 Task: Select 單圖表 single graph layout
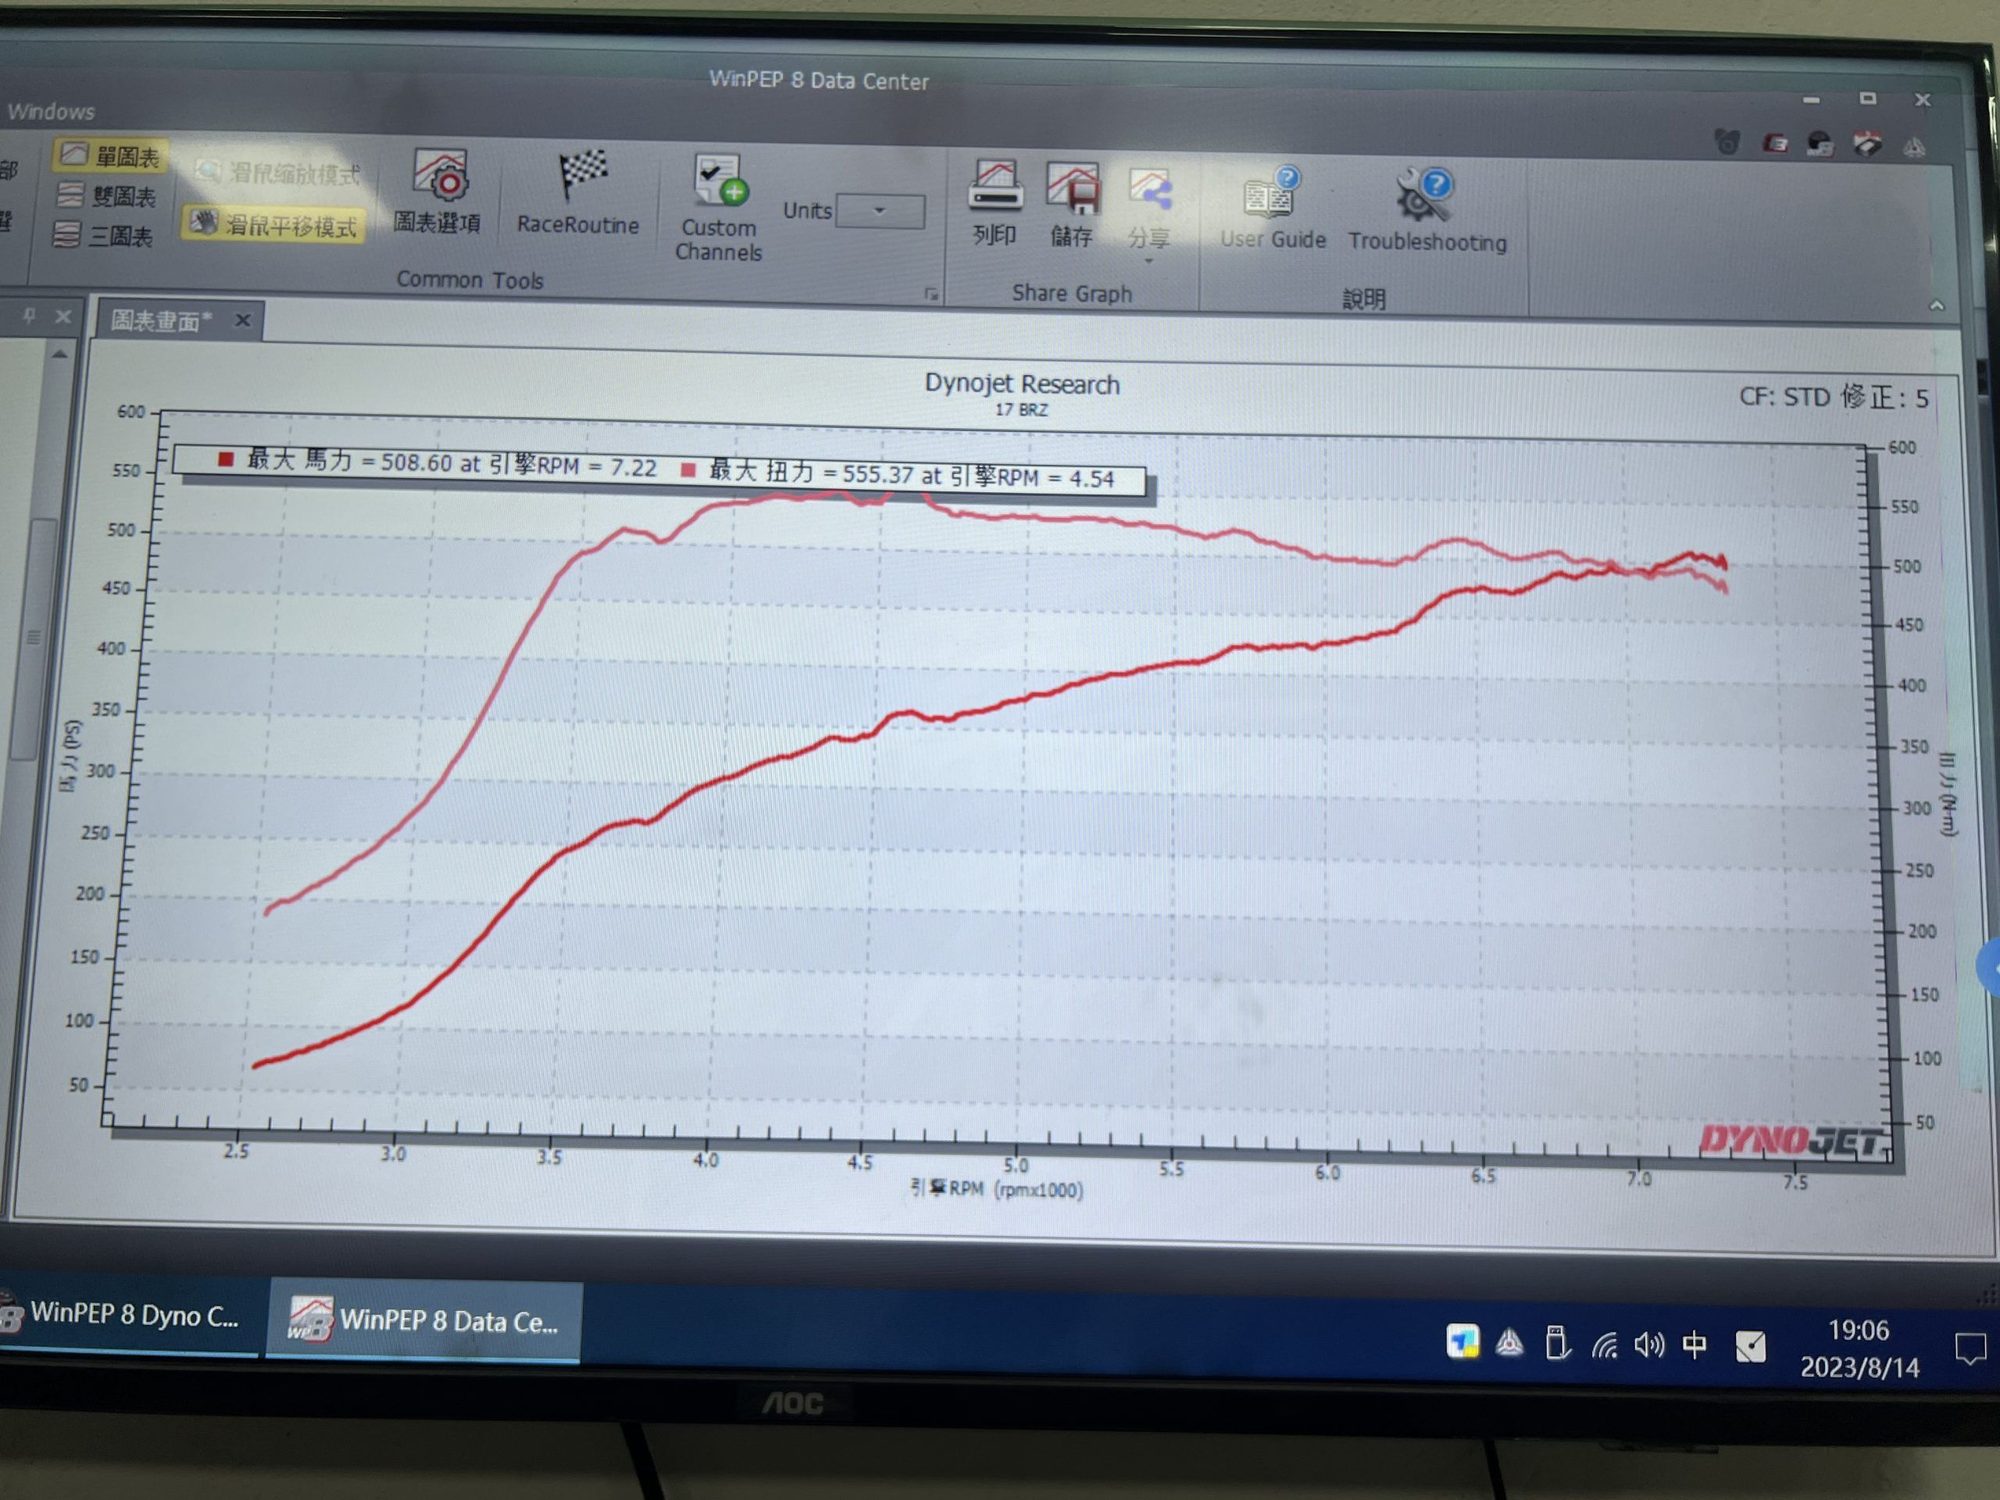tap(109, 156)
